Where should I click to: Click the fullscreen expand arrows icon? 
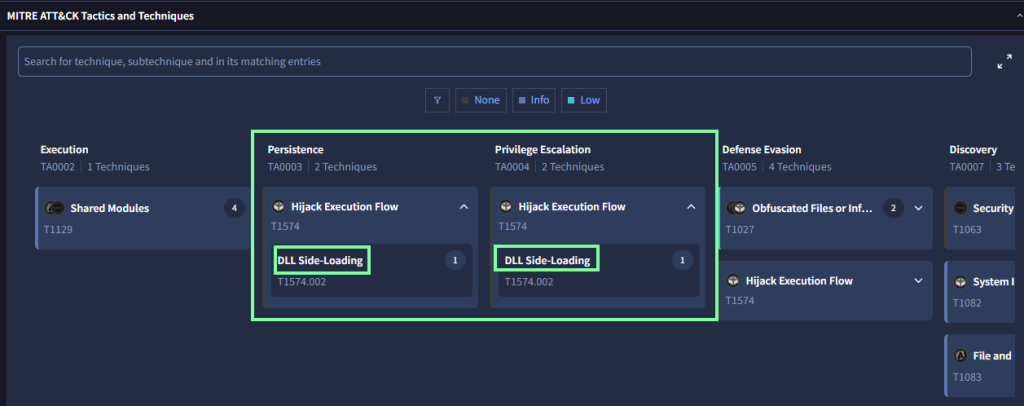(1004, 62)
